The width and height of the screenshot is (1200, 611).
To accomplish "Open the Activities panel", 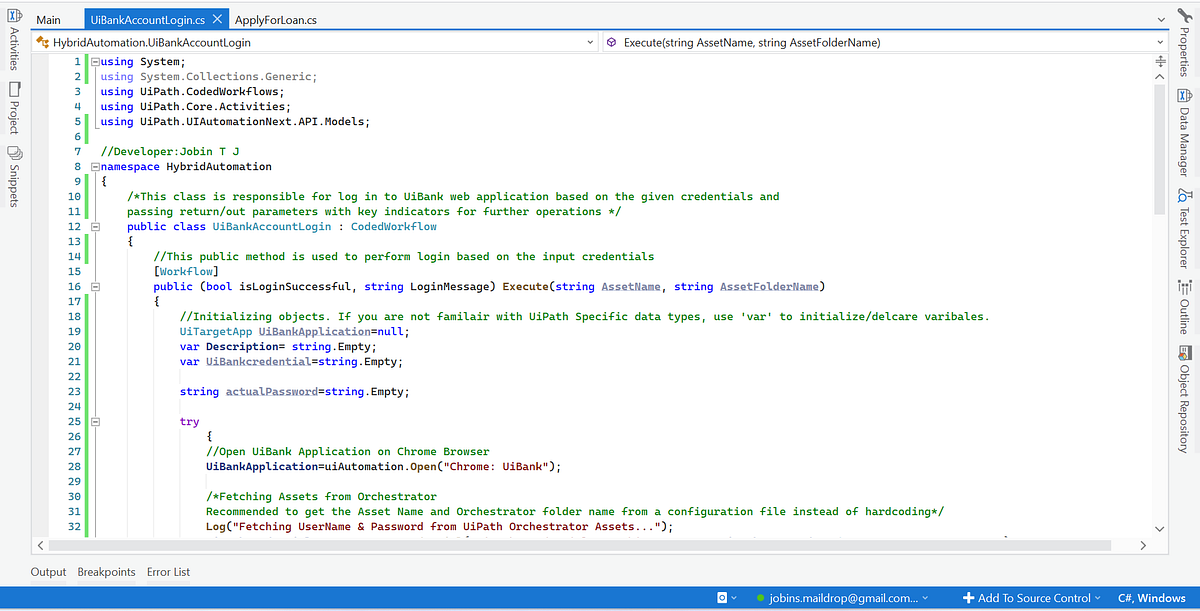I will pyautogui.click(x=13, y=40).
